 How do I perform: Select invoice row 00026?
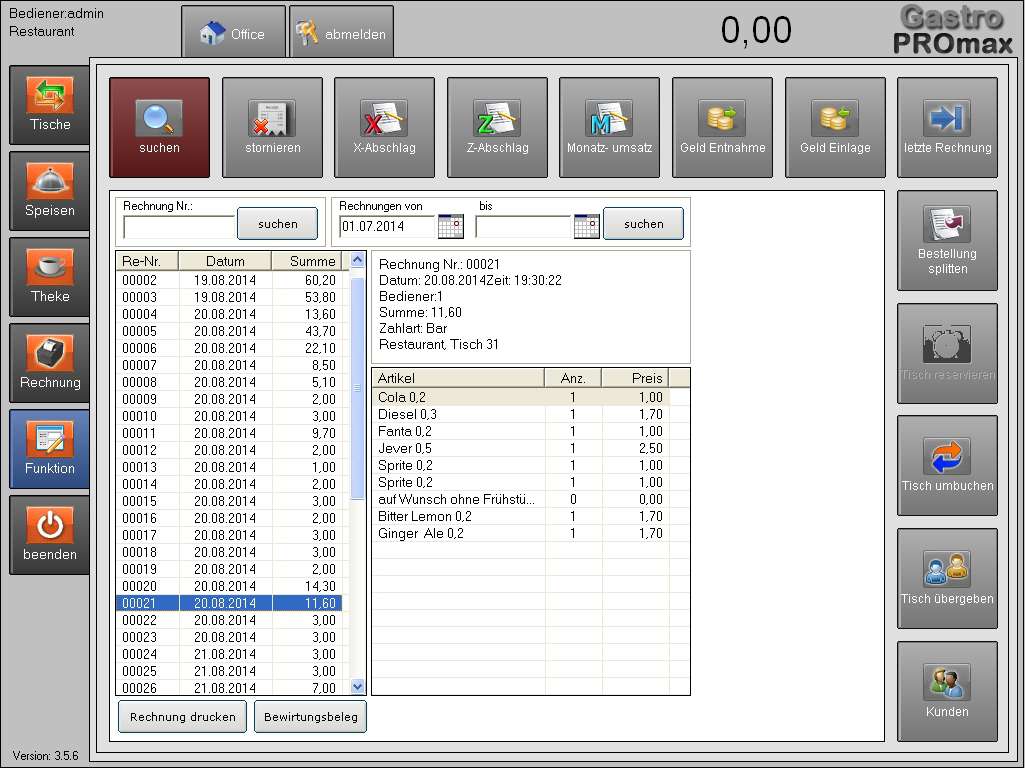(229, 688)
